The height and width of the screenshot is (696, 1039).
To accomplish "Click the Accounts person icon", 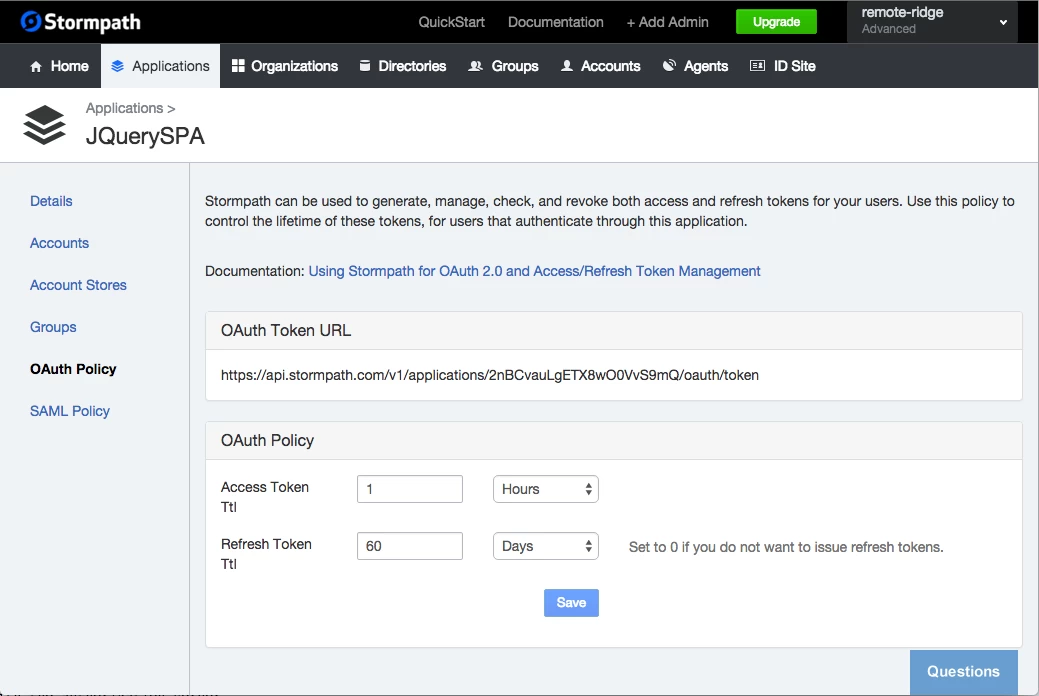I will click(x=567, y=66).
